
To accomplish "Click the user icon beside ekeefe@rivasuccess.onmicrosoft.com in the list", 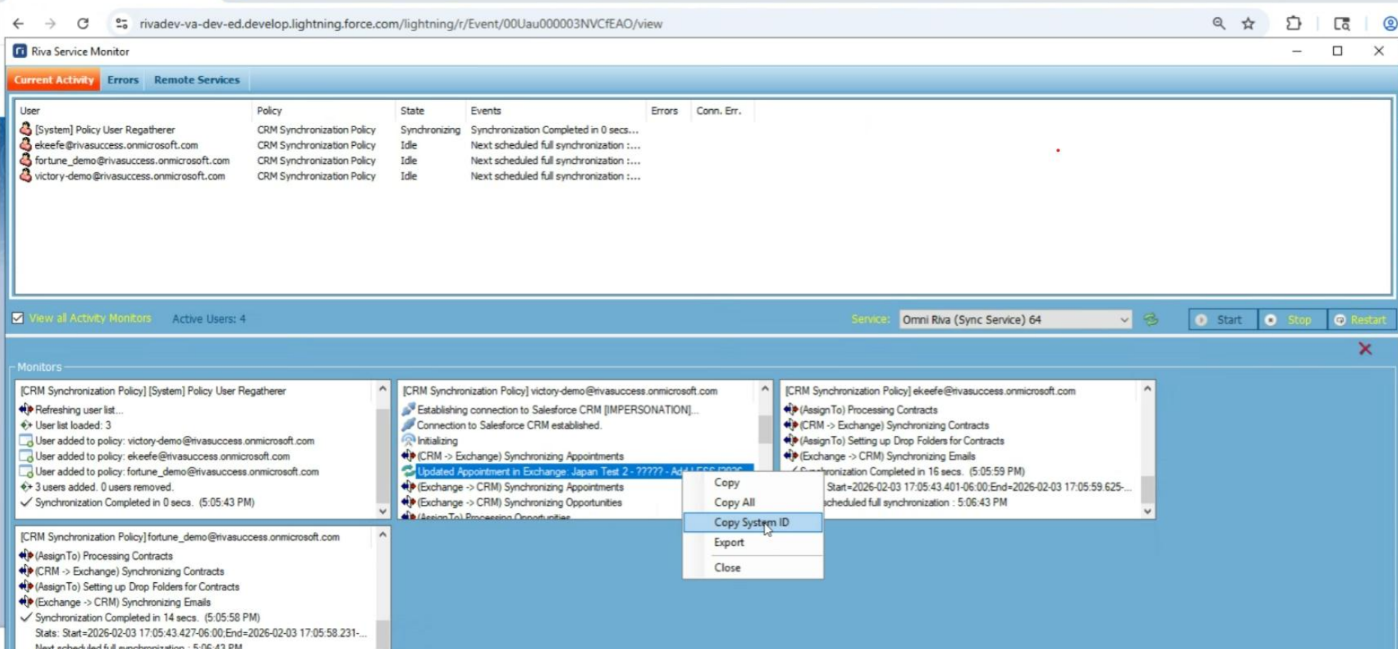I will 26,145.
